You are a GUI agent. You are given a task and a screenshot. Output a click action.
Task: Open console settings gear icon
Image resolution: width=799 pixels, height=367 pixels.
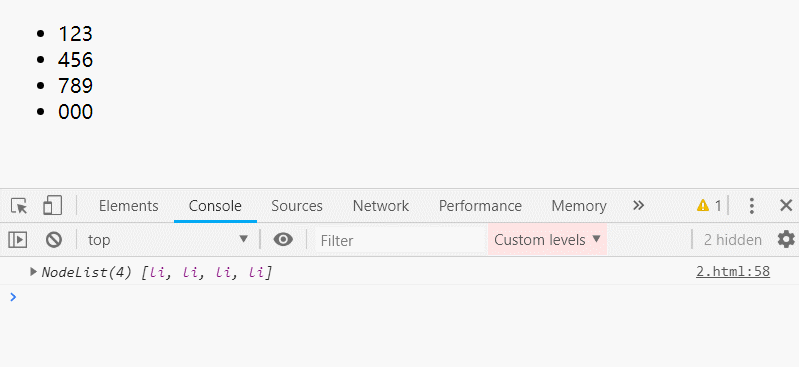786,239
